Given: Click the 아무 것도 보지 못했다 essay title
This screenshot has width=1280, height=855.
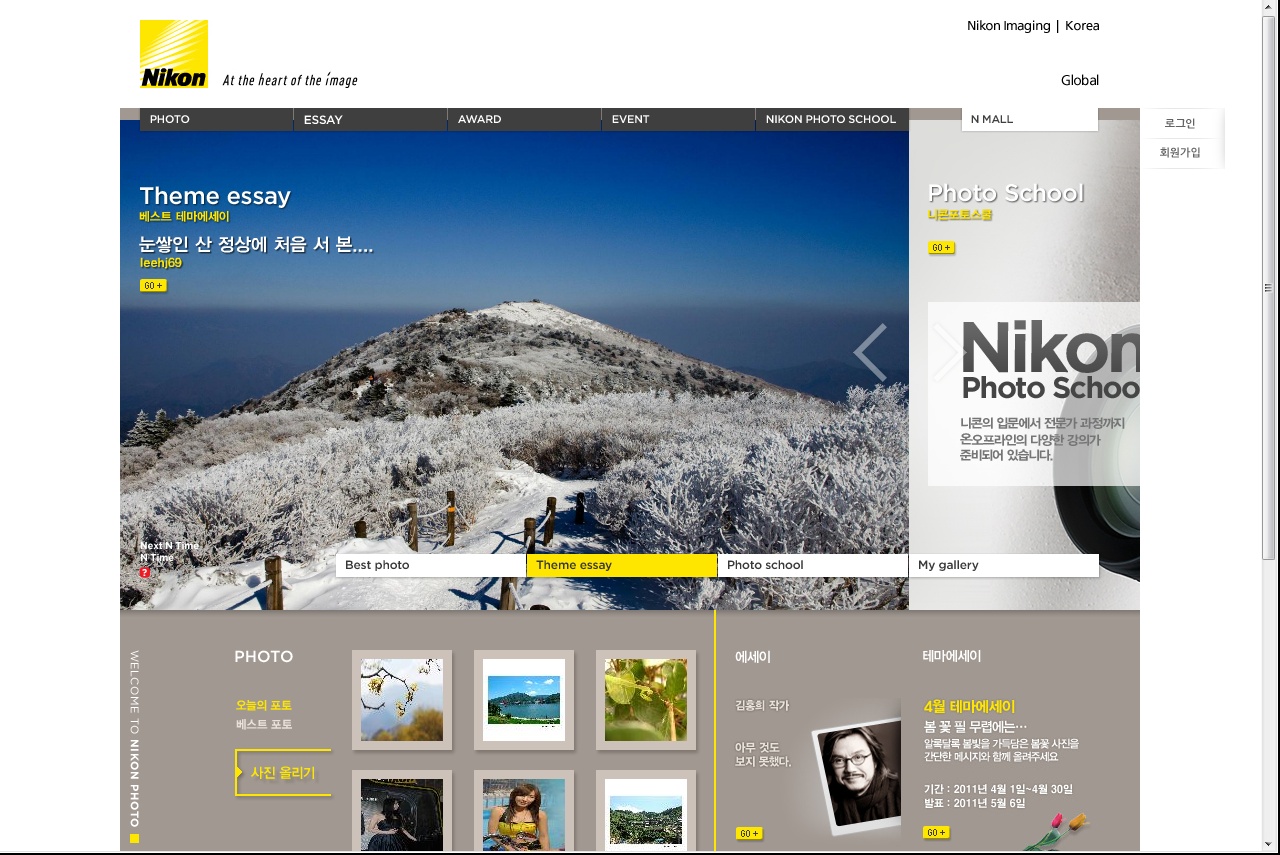Looking at the screenshot, I should click(x=763, y=754).
